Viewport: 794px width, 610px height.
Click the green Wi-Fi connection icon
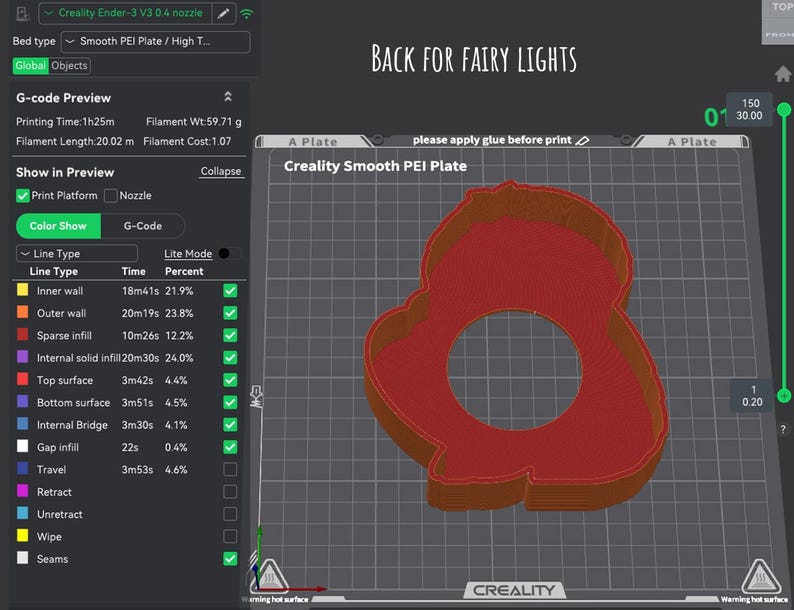[247, 14]
